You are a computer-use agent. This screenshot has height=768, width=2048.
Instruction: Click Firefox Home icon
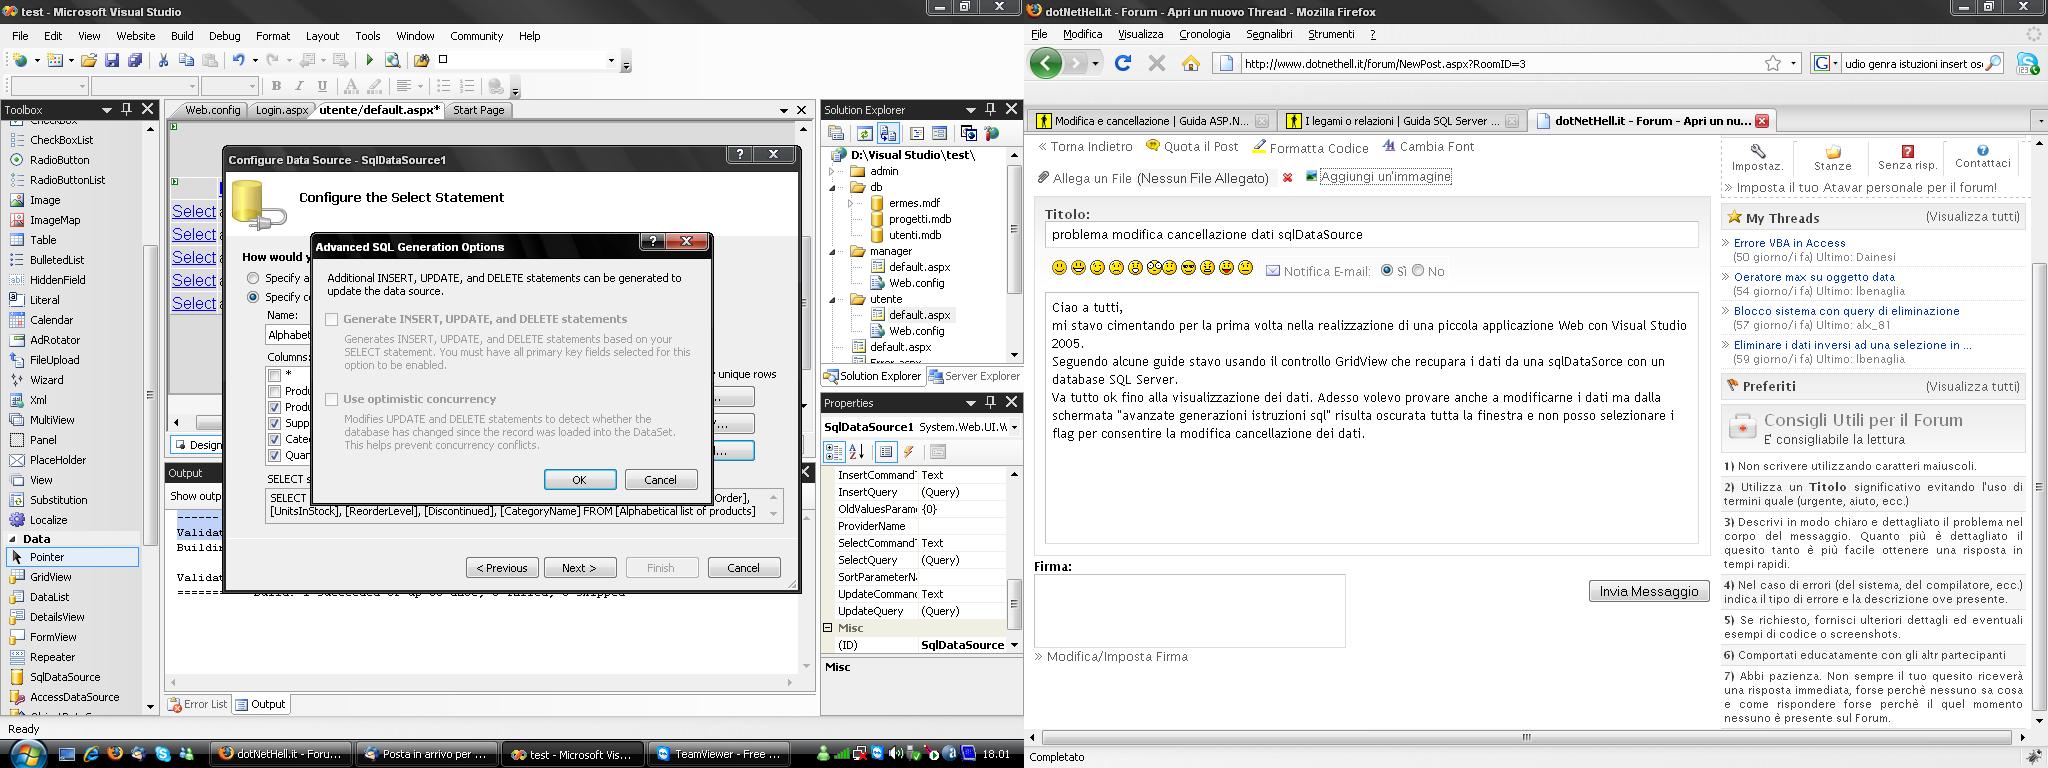pos(1190,63)
